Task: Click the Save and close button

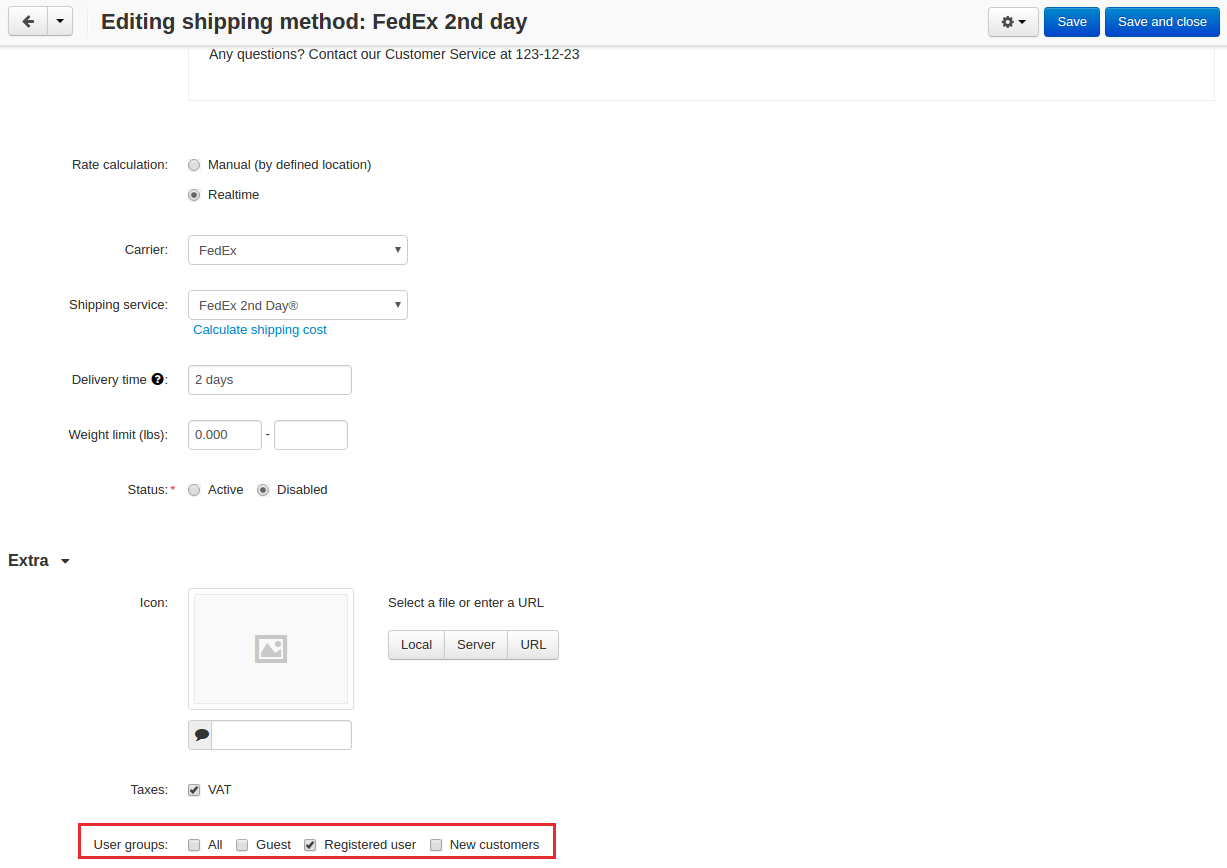Action: (1162, 22)
